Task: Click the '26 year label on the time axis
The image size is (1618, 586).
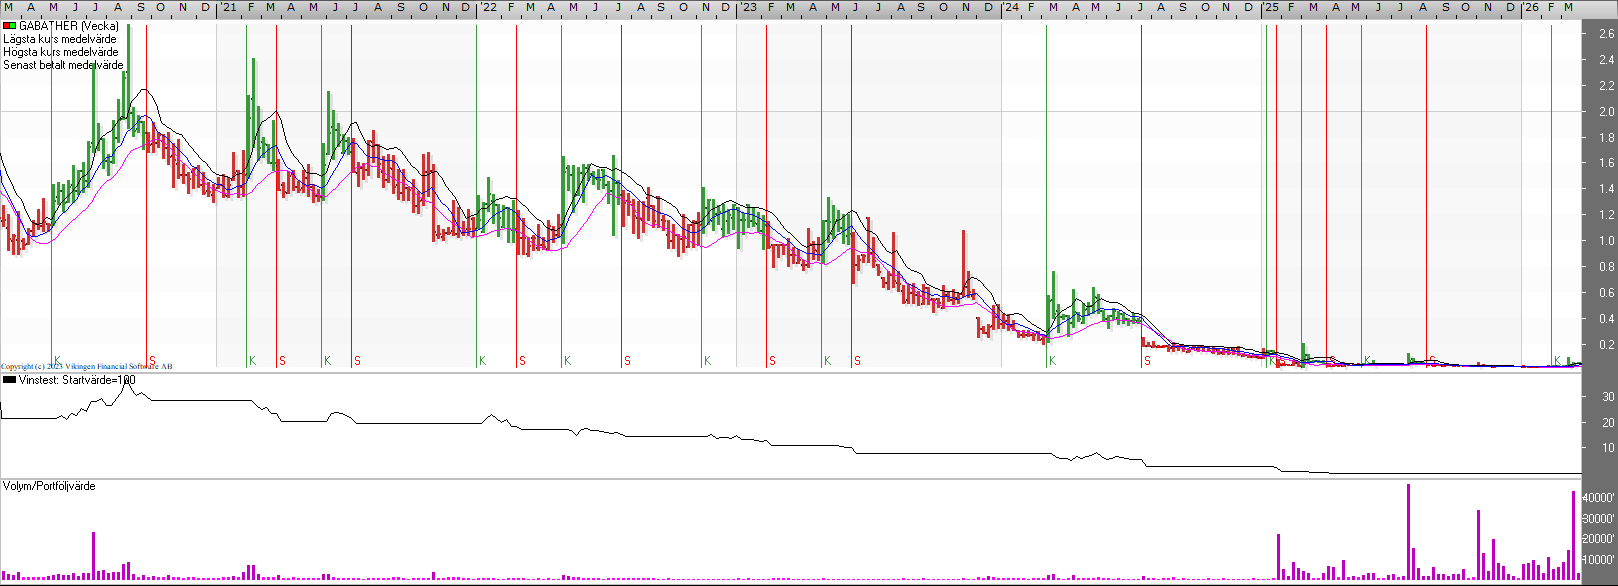Action: [1531, 7]
